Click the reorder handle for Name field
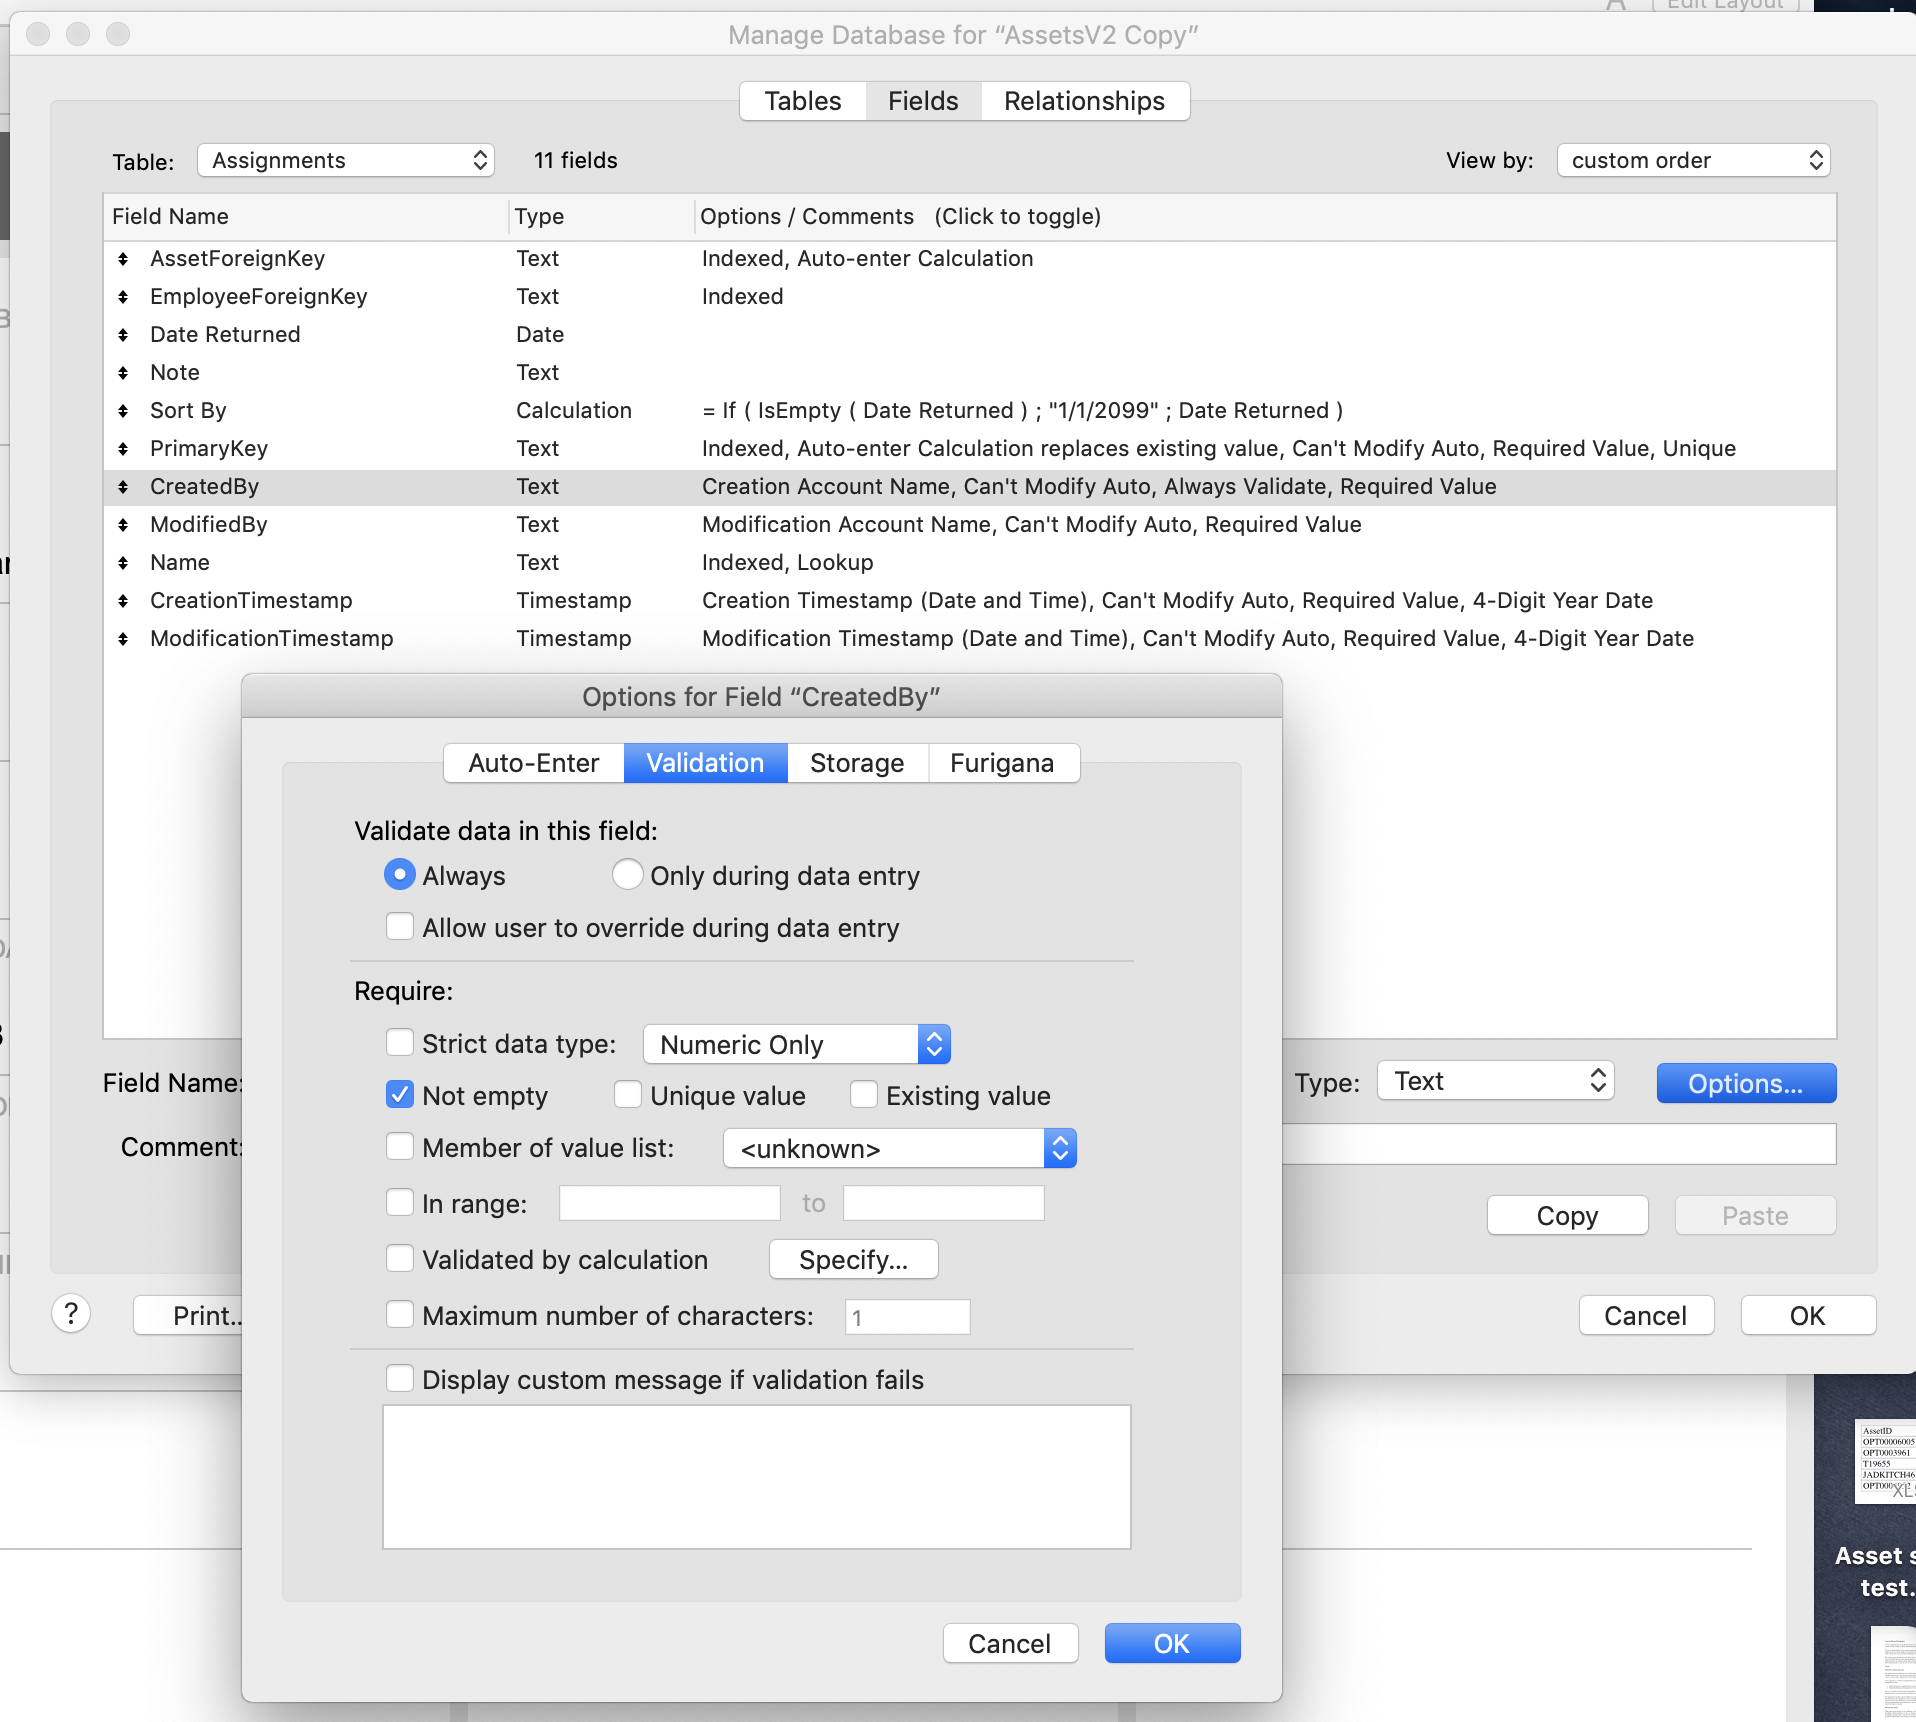Image resolution: width=1916 pixels, height=1722 pixels. (x=123, y=563)
